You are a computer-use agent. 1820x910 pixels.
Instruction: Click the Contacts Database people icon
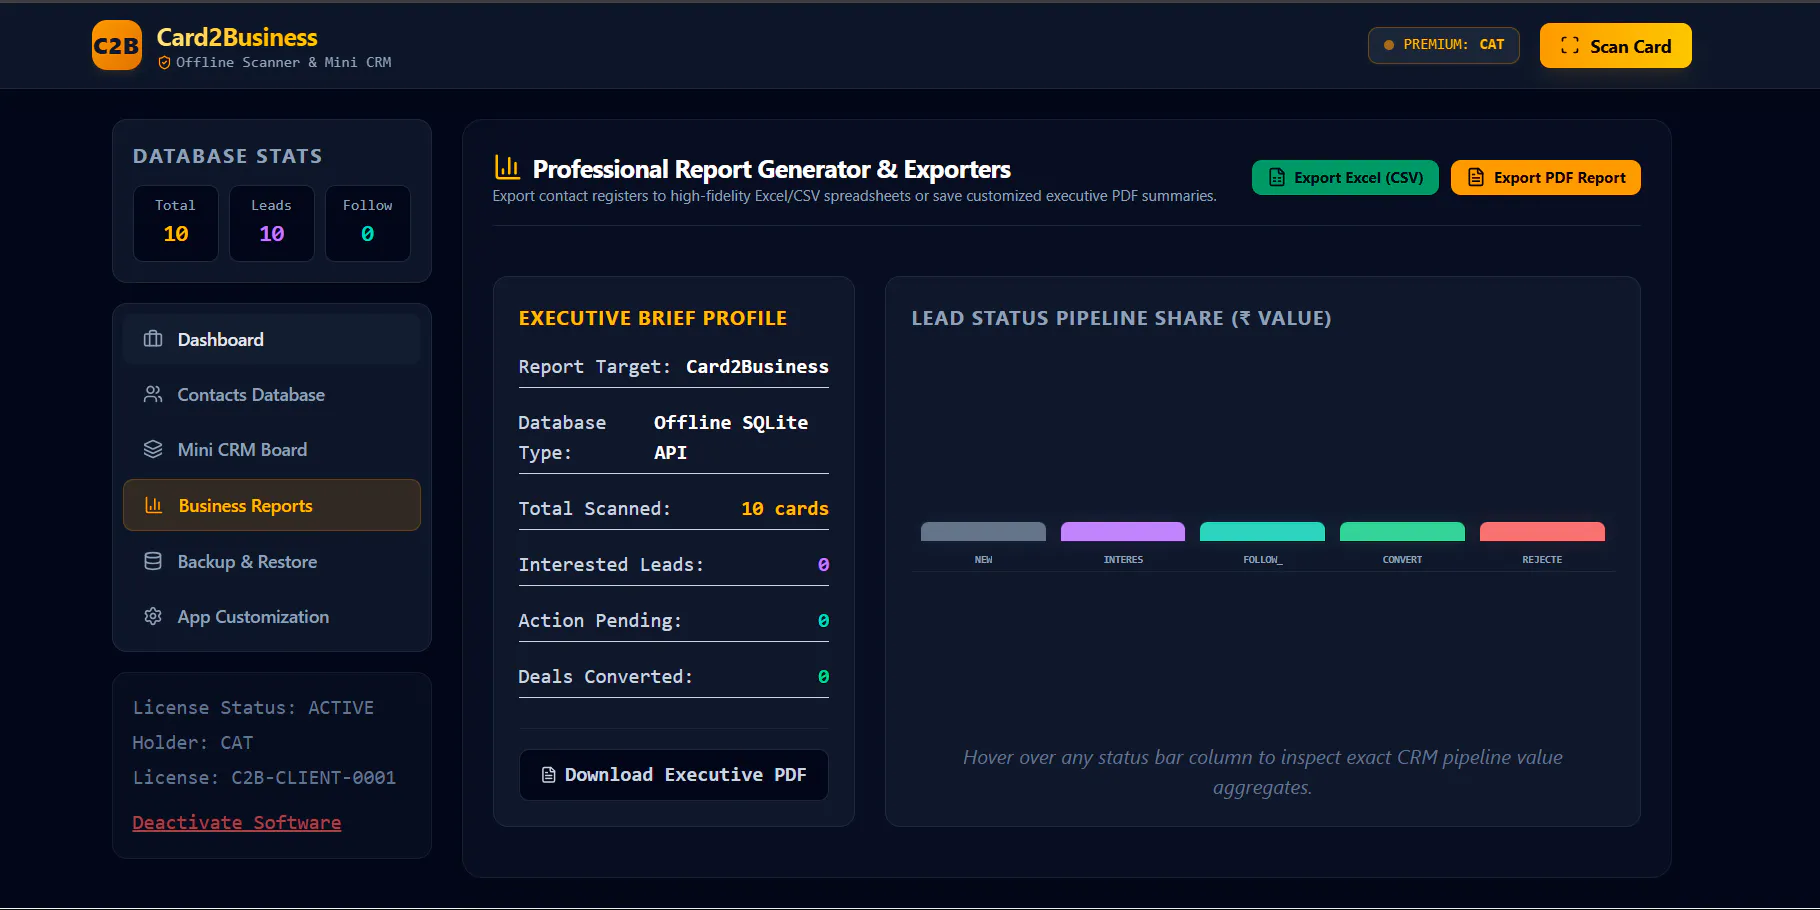coord(153,394)
